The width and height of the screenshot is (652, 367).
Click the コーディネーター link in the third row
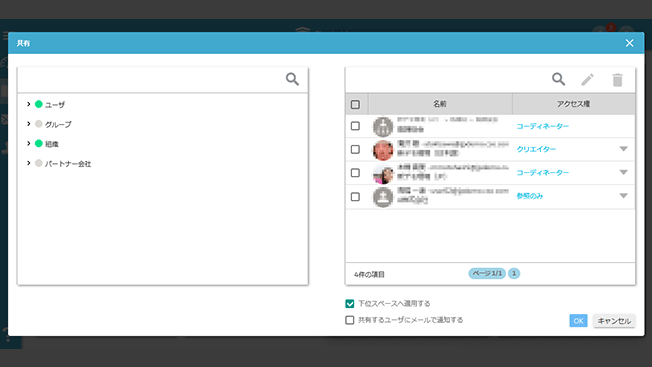click(x=543, y=172)
